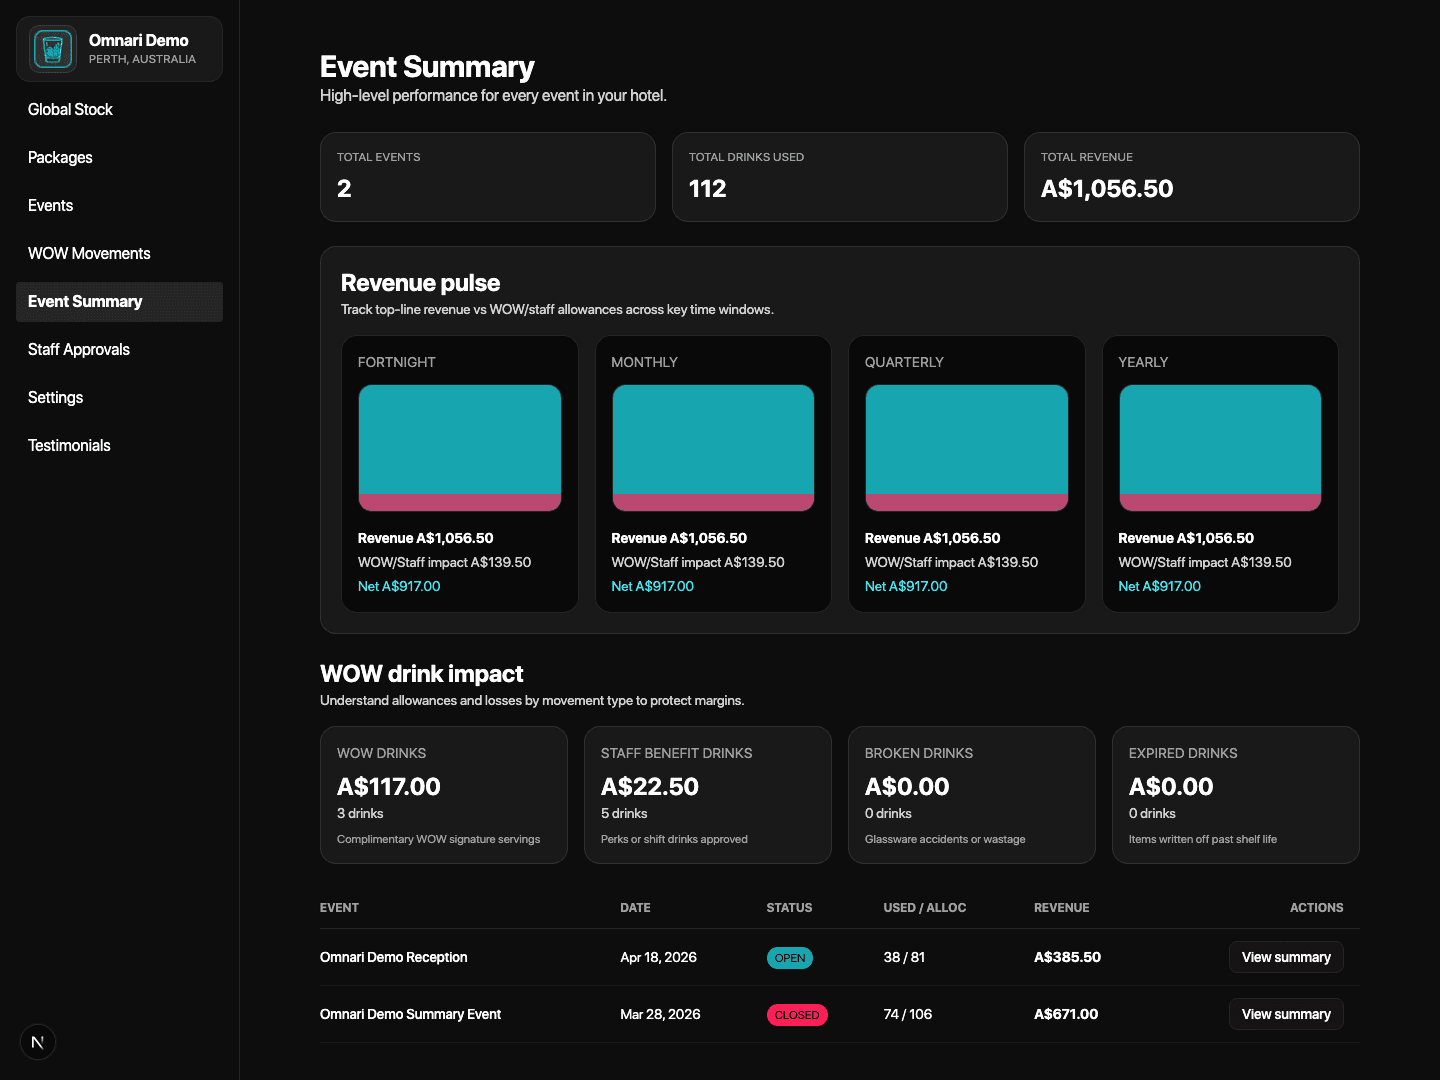Open Staff Approvals page
The width and height of the screenshot is (1440, 1080).
pyautogui.click(x=79, y=350)
